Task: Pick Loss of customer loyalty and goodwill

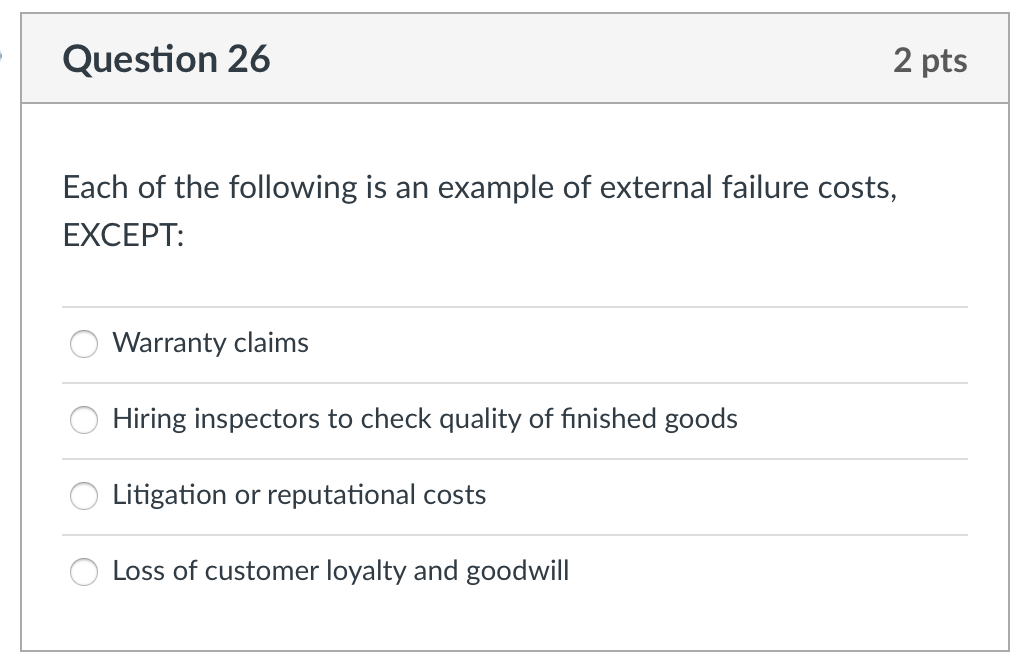Action: coord(84,572)
